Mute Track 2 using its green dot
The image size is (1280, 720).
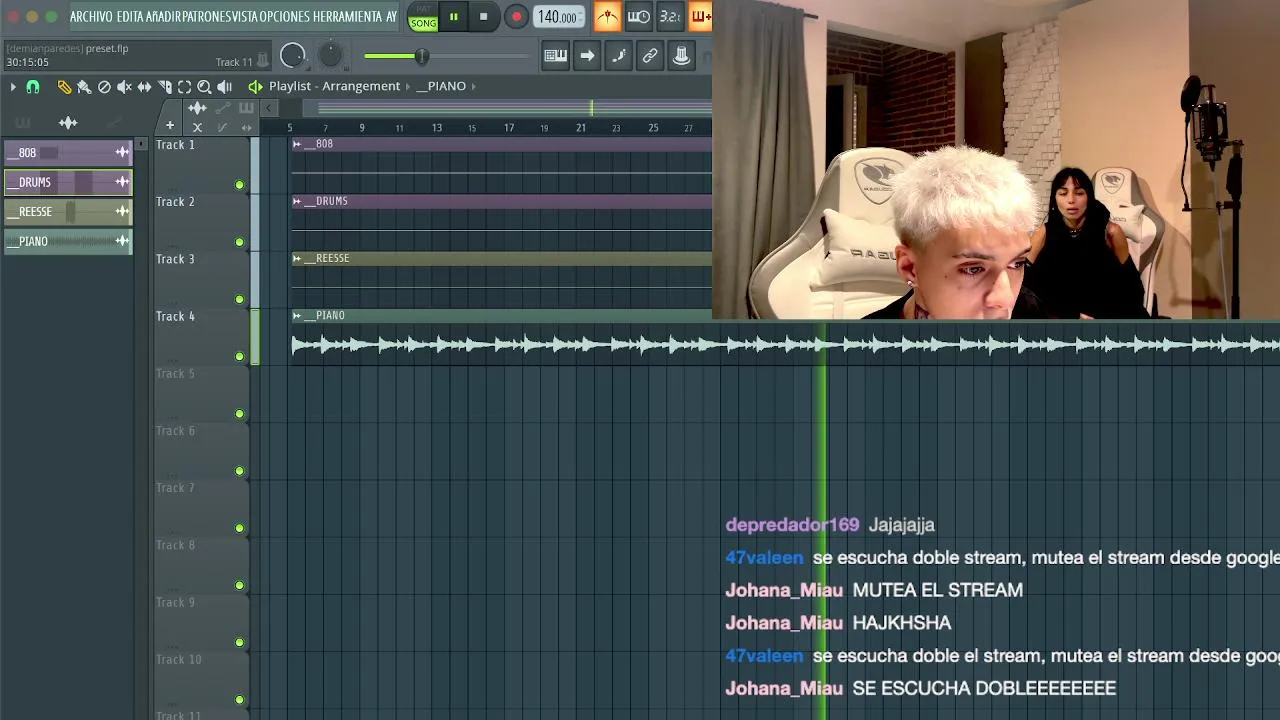pyautogui.click(x=239, y=242)
